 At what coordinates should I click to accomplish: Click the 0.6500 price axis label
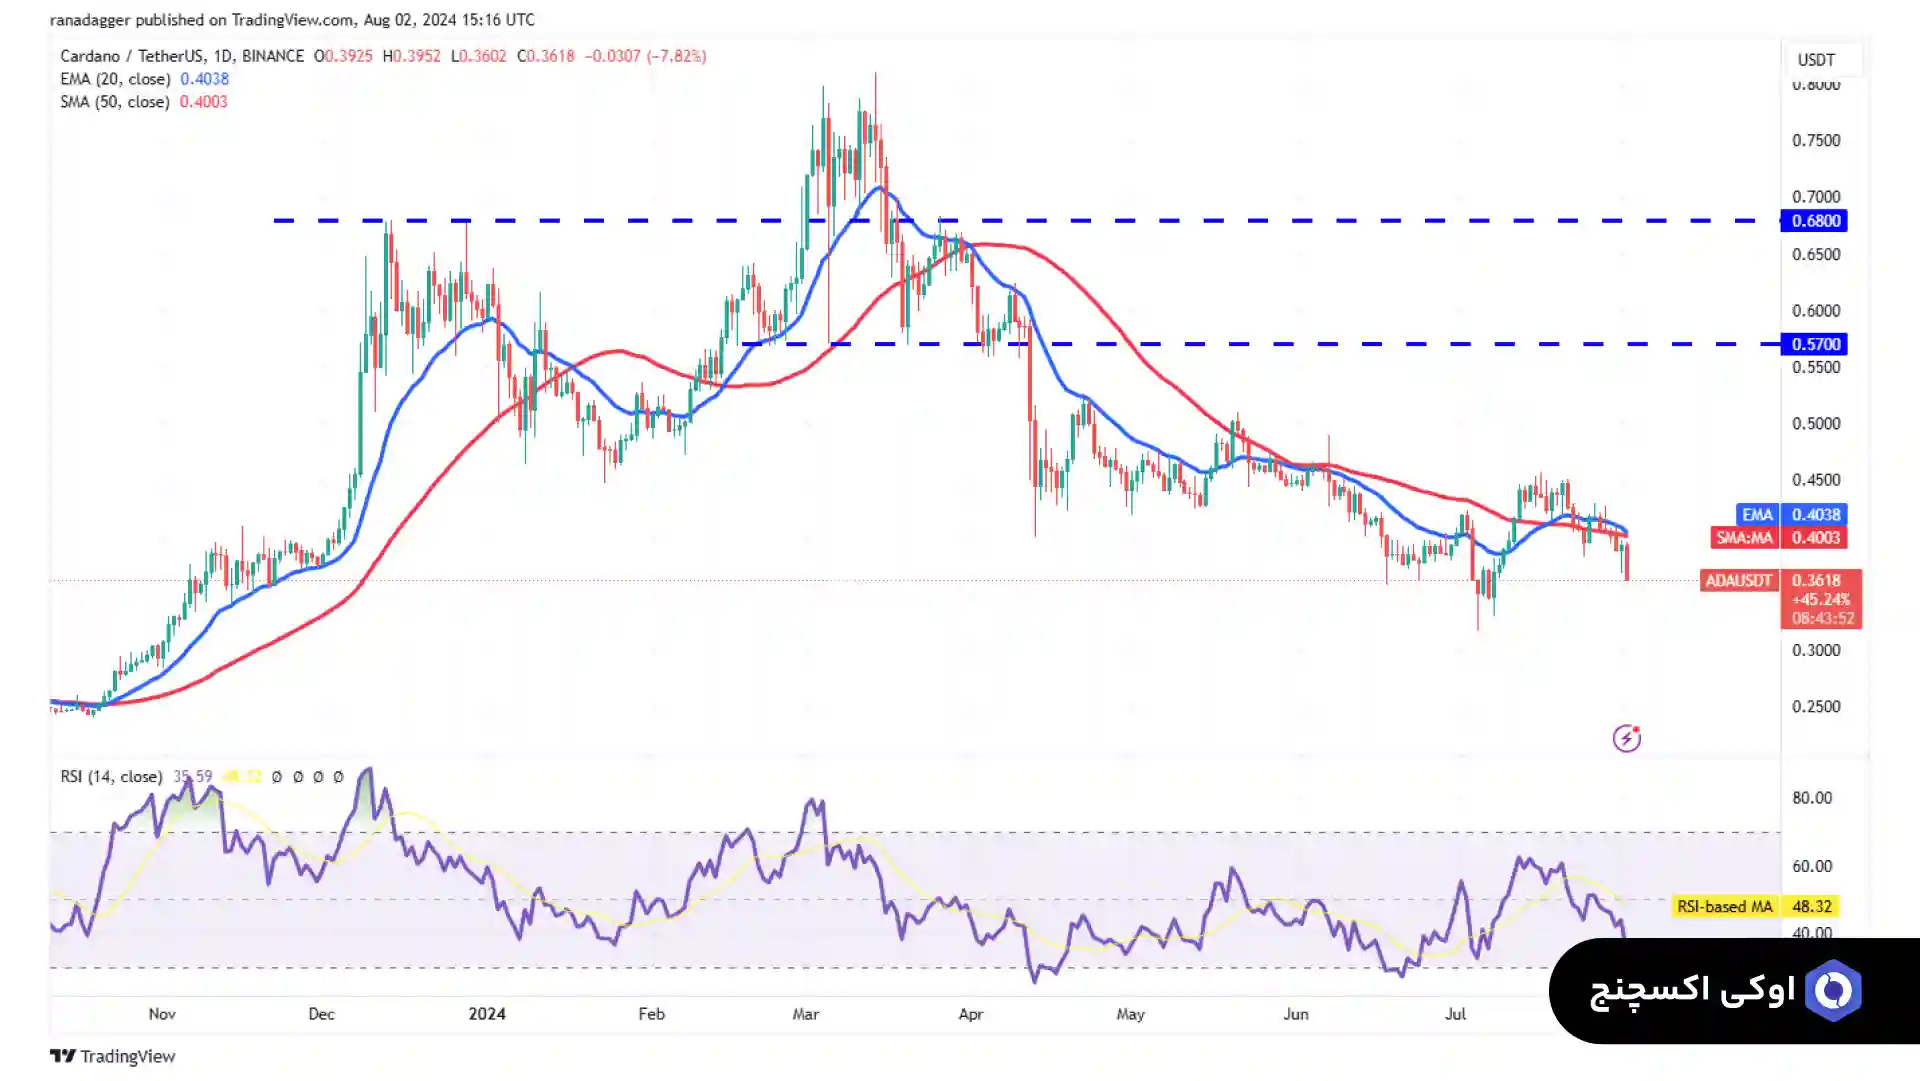(x=1816, y=254)
